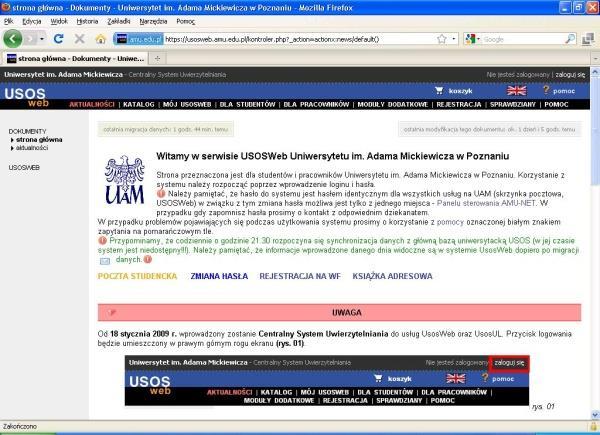
Task: Click the vertical scrollbar down arrow
Action: click(x=595, y=415)
